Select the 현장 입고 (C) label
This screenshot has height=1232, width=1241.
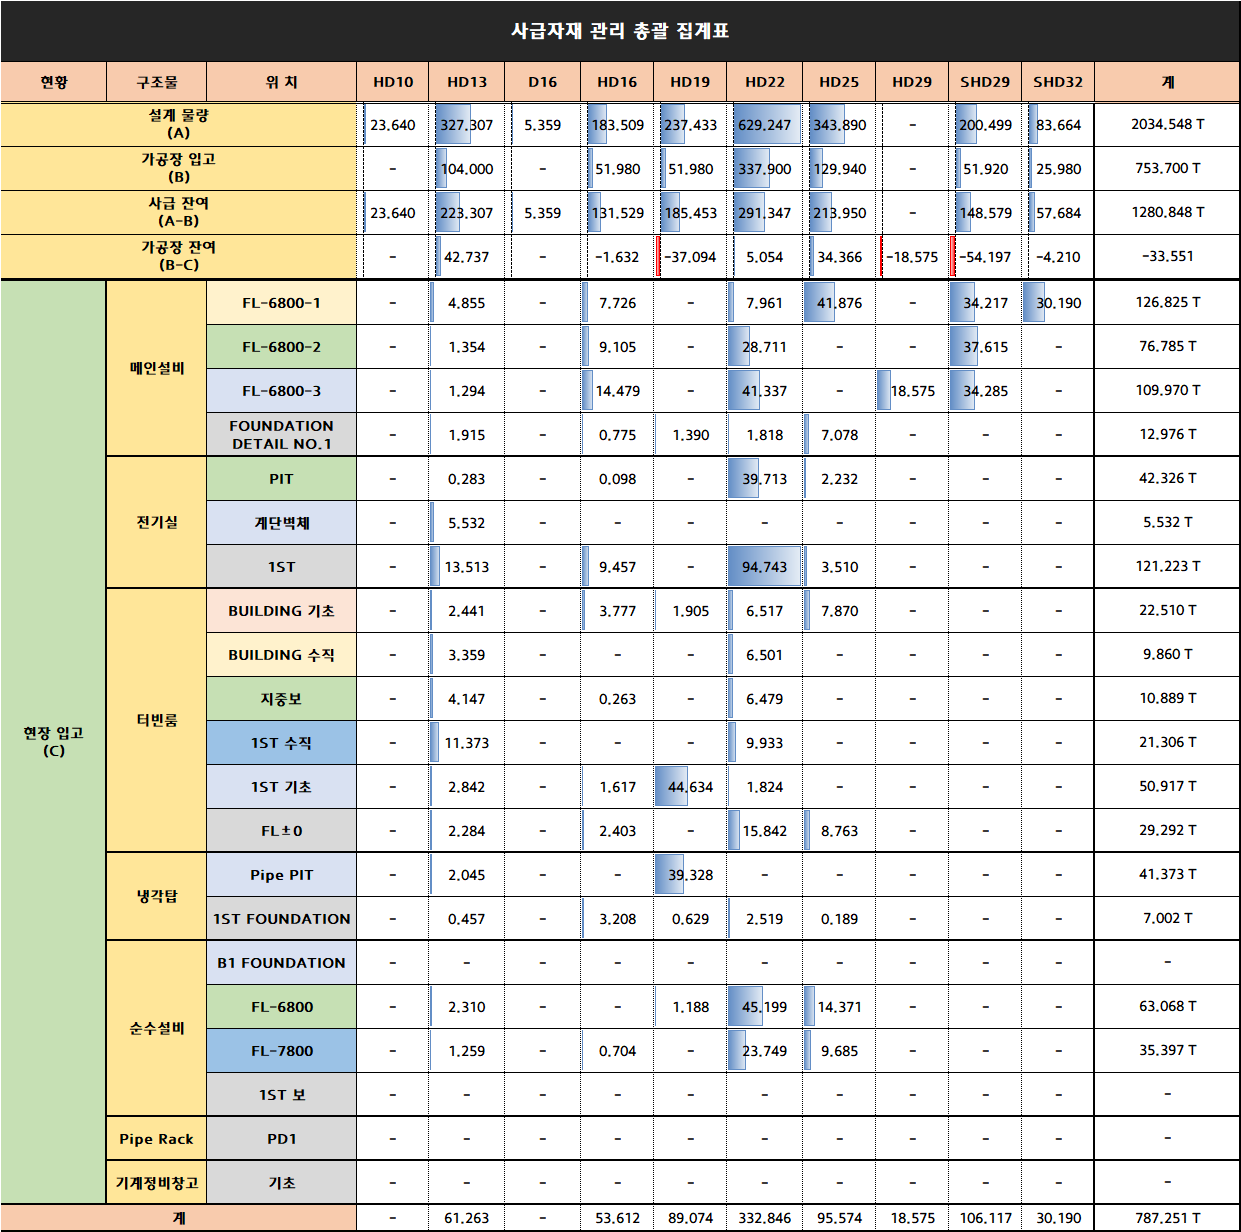pyautogui.click(x=54, y=741)
